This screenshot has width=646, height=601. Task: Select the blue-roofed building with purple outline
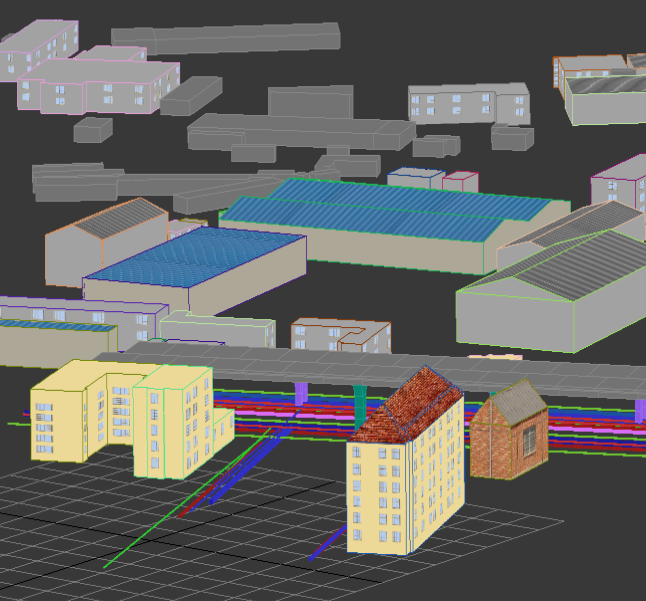tap(194, 269)
